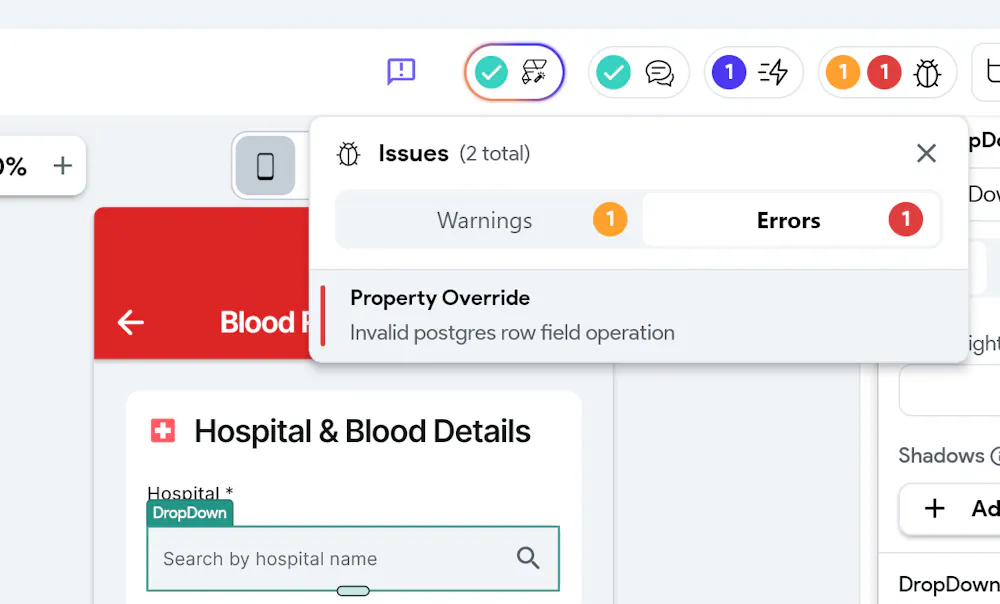This screenshot has height=604, width=1000.
Task: Open the feedback exclamation speech bubble icon
Action: tap(401, 71)
